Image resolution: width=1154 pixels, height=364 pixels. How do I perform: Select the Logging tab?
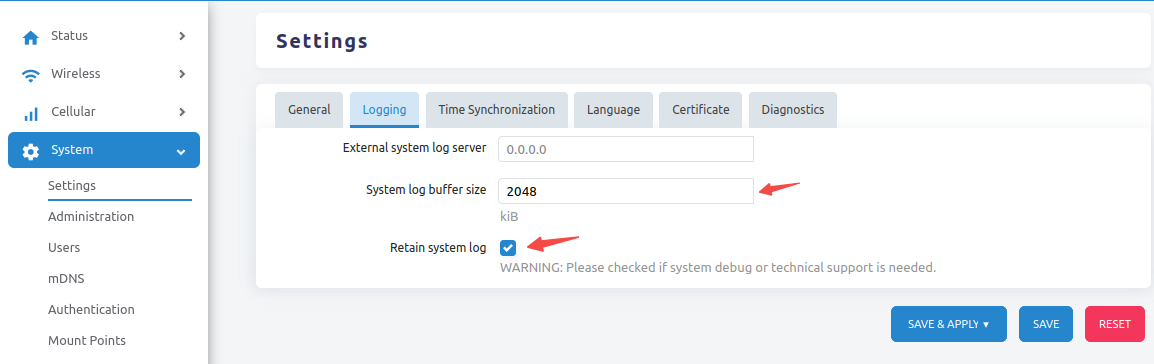click(384, 110)
